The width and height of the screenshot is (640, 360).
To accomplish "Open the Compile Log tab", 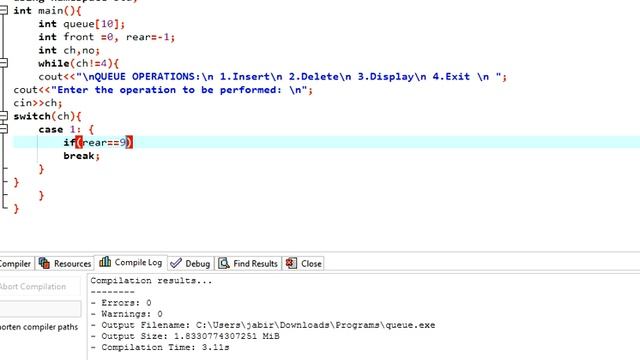I will click(131, 262).
